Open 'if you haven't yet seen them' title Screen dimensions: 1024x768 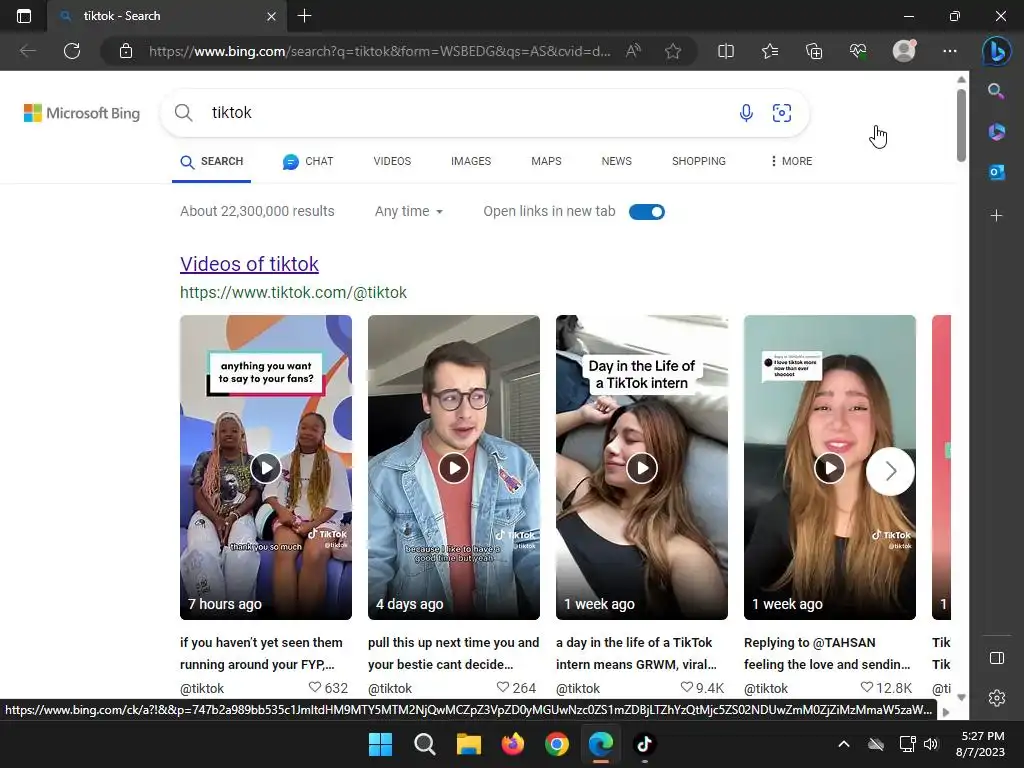[x=261, y=653]
